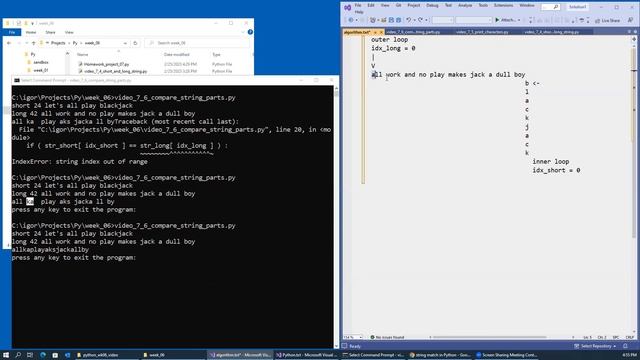640x360 pixels.
Task: Open the solution platforms combo box
Action: [x=473, y=20]
